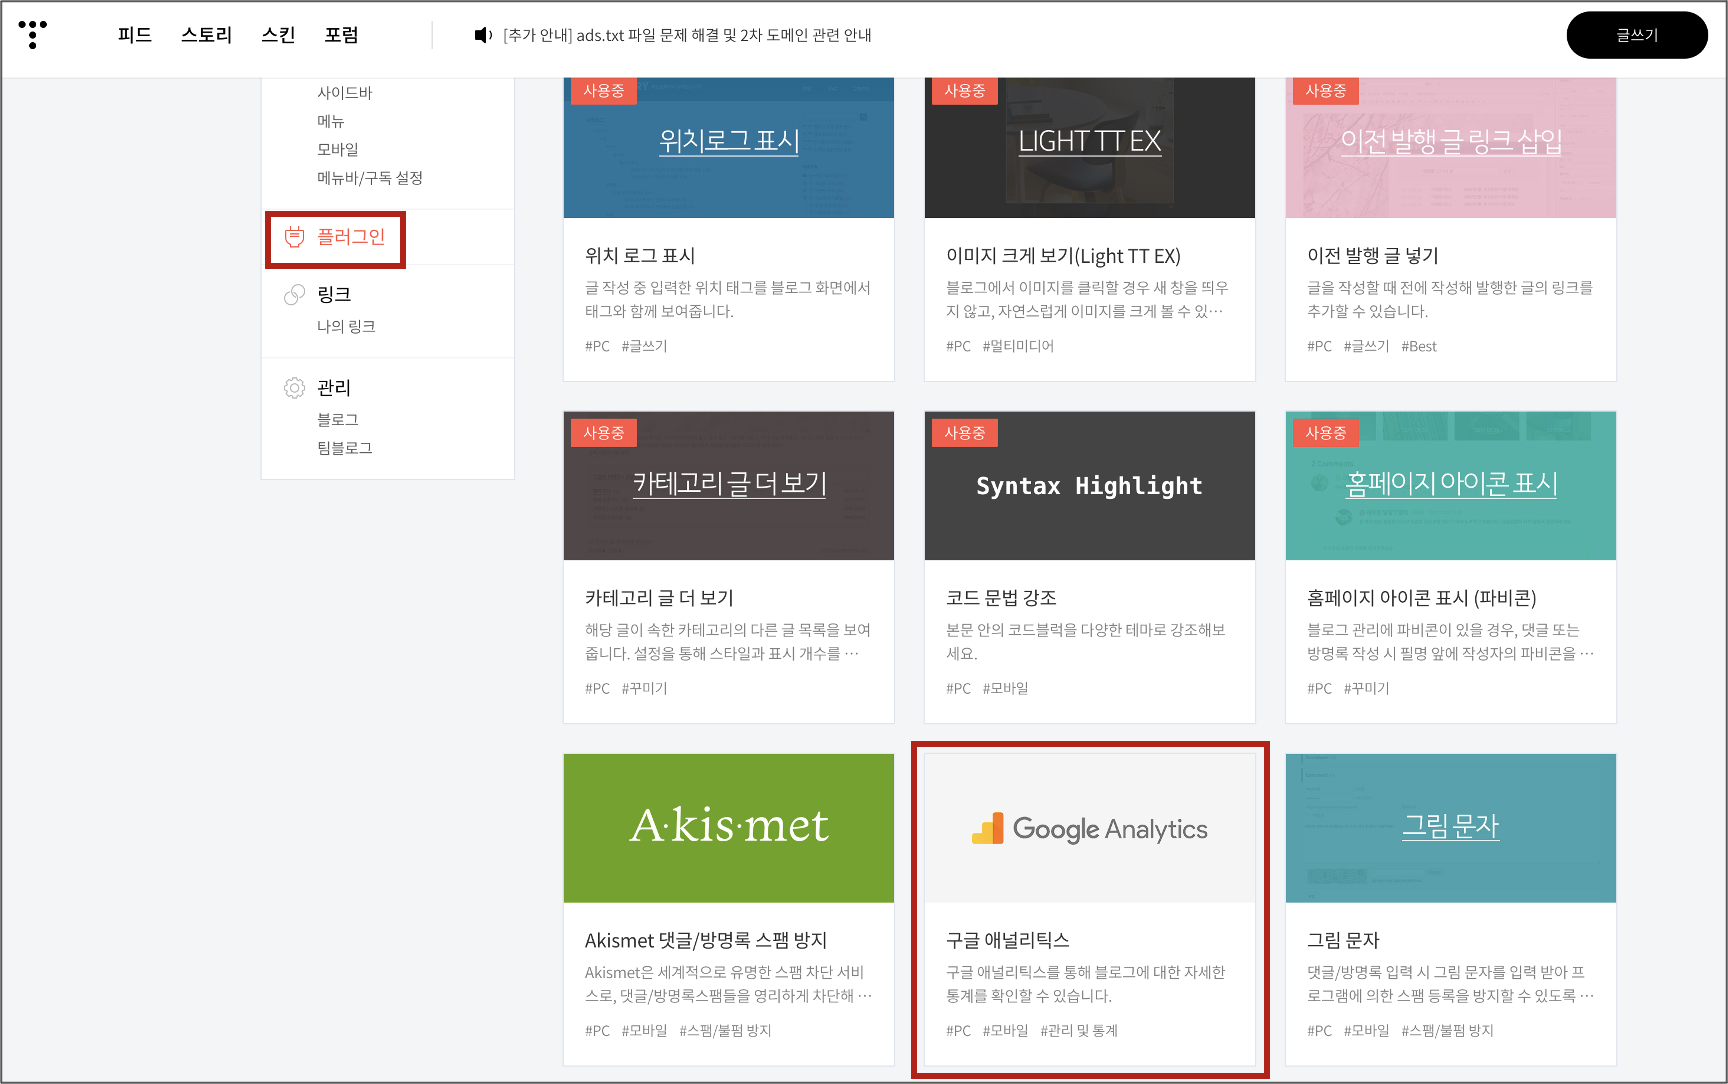The image size is (1728, 1084).
Task: Open 메뉴바/구독 설정 settings
Action: (x=369, y=178)
